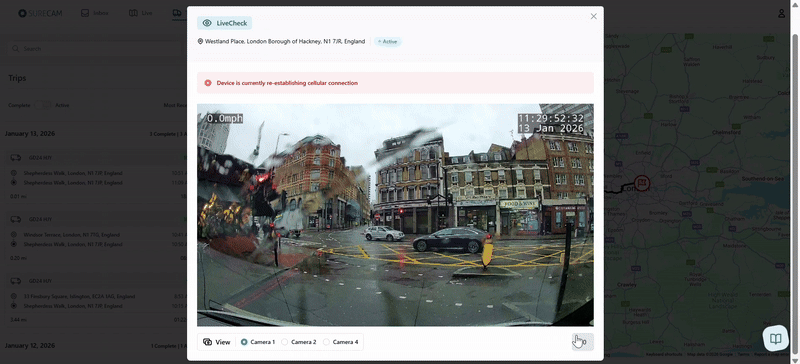Screen dimensions: 800x364
Task: Open the Live tab
Action: point(141,13)
